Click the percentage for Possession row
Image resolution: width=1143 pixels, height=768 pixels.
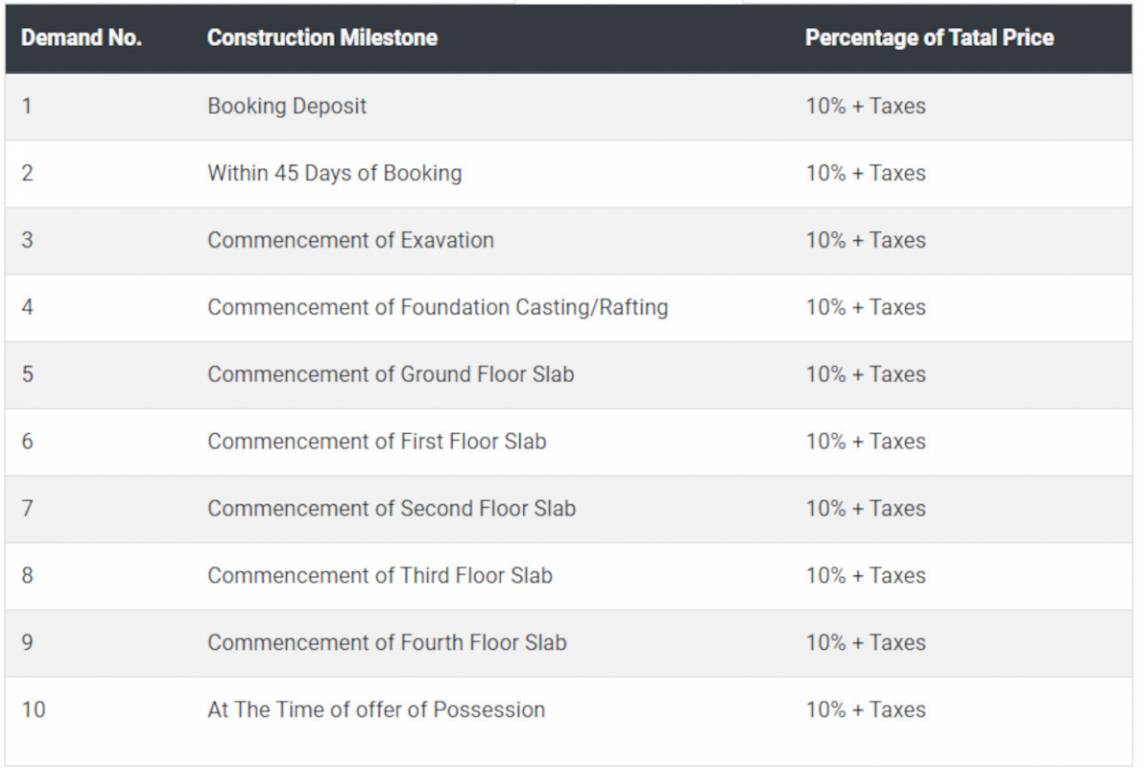click(x=865, y=710)
